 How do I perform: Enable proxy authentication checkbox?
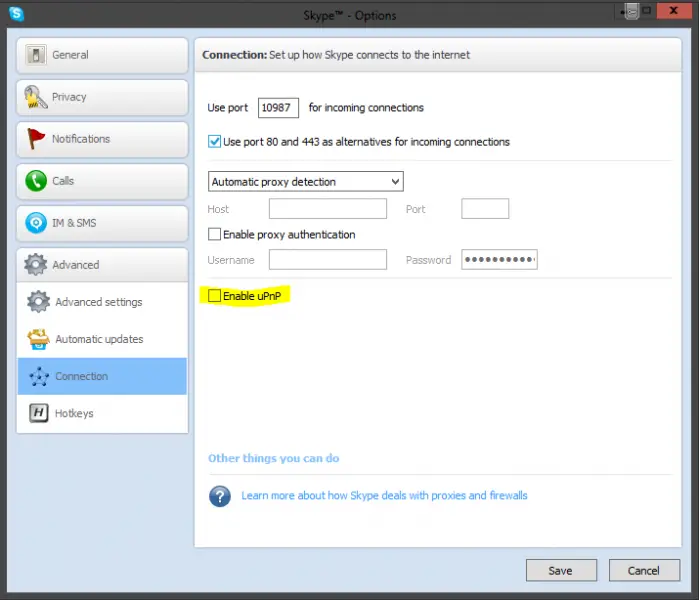click(214, 234)
